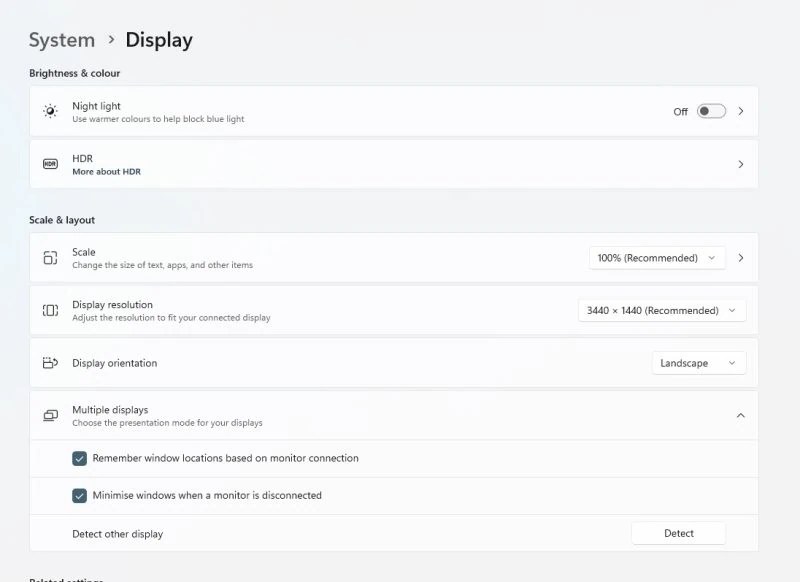The height and width of the screenshot is (582, 800).
Task: Click the Multiple displays icon
Action: 50,415
